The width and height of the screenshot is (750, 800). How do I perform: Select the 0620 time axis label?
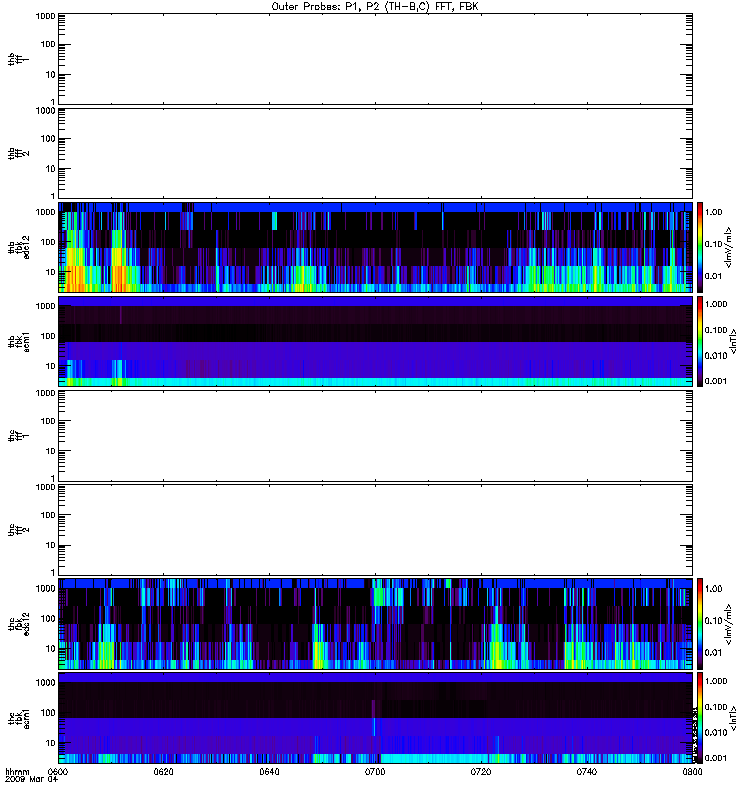(164, 772)
